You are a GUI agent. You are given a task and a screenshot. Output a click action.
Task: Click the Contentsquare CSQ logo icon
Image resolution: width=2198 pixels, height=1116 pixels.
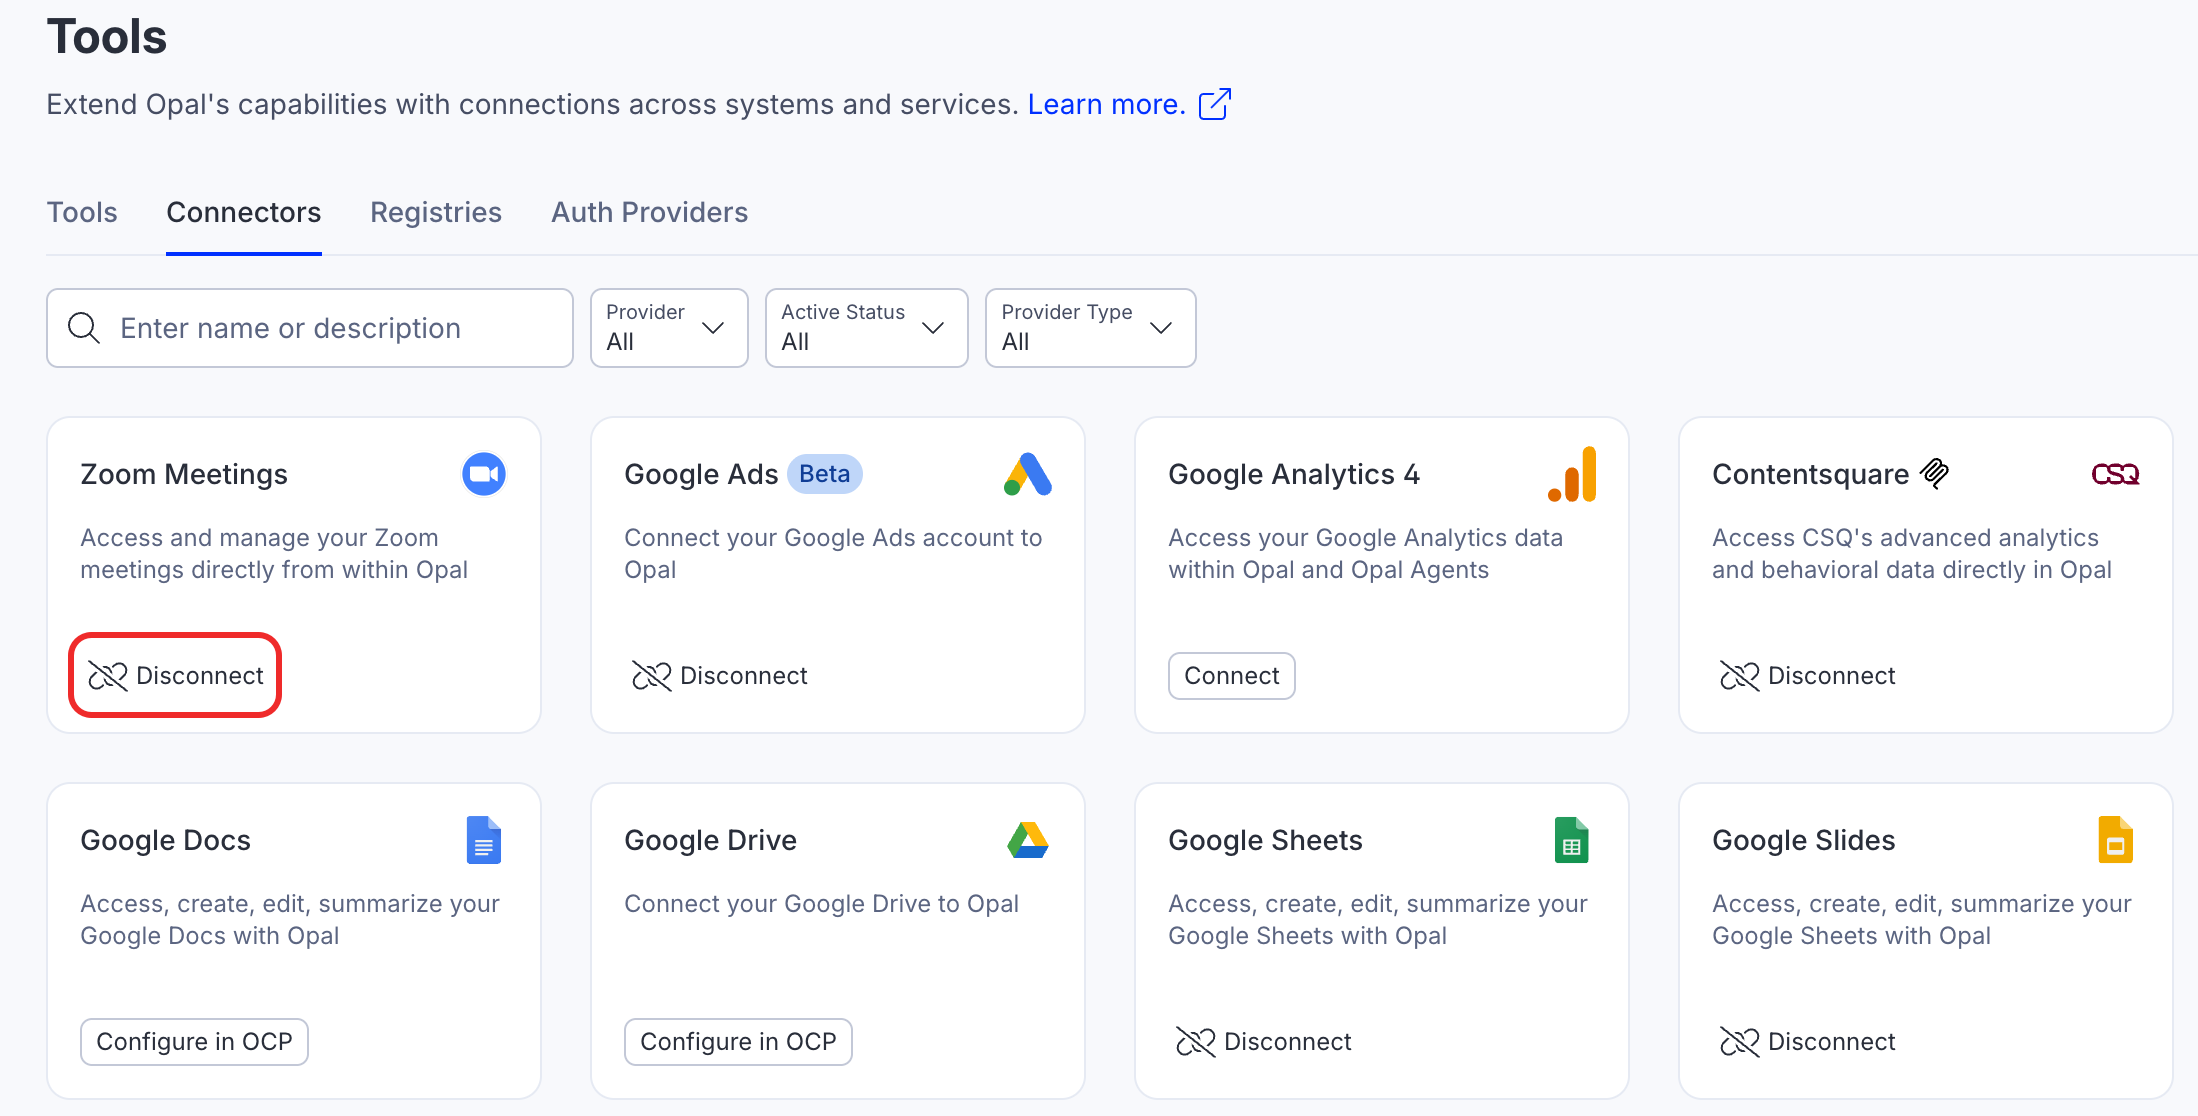click(x=2115, y=474)
